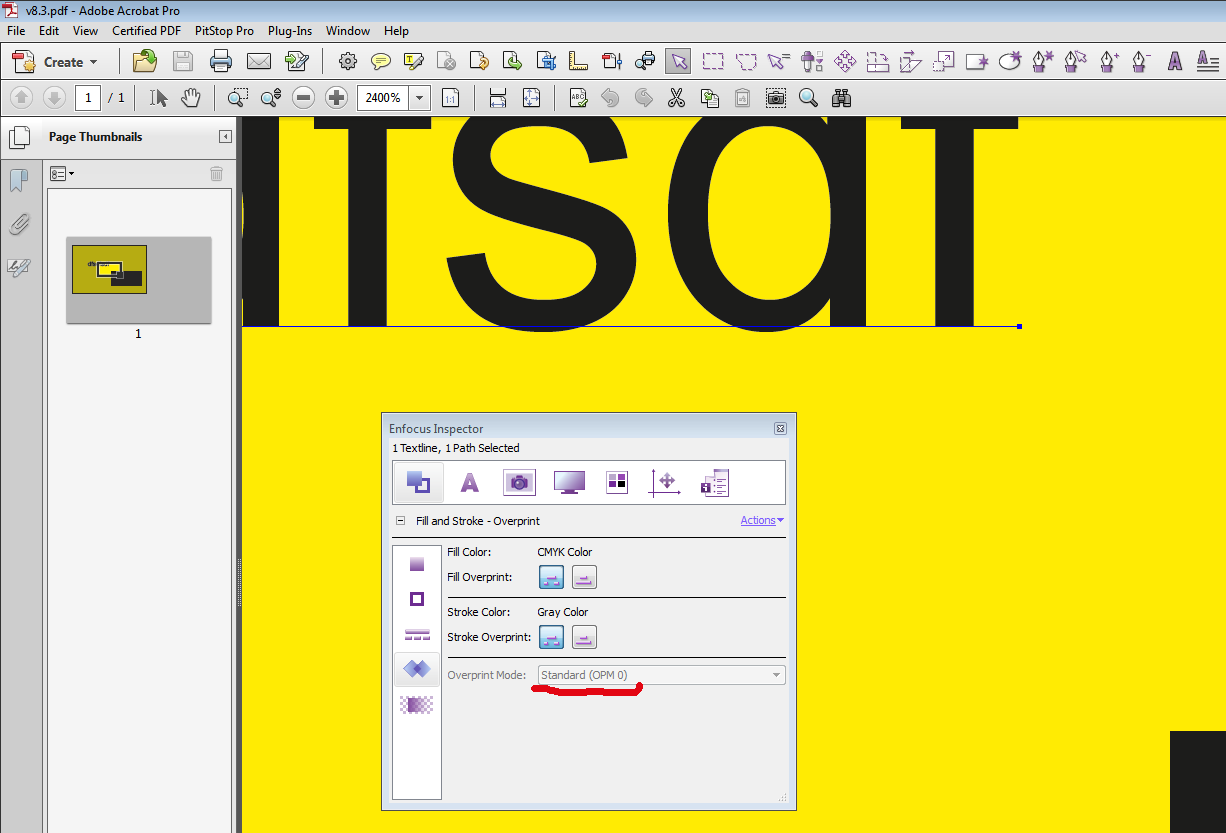Select the PitStop rectangular select area tool

point(713,62)
